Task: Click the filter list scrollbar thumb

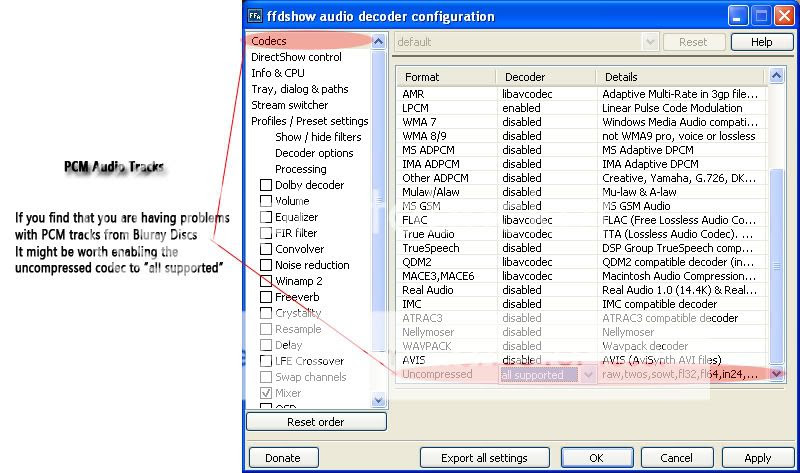Action: pos(378,201)
